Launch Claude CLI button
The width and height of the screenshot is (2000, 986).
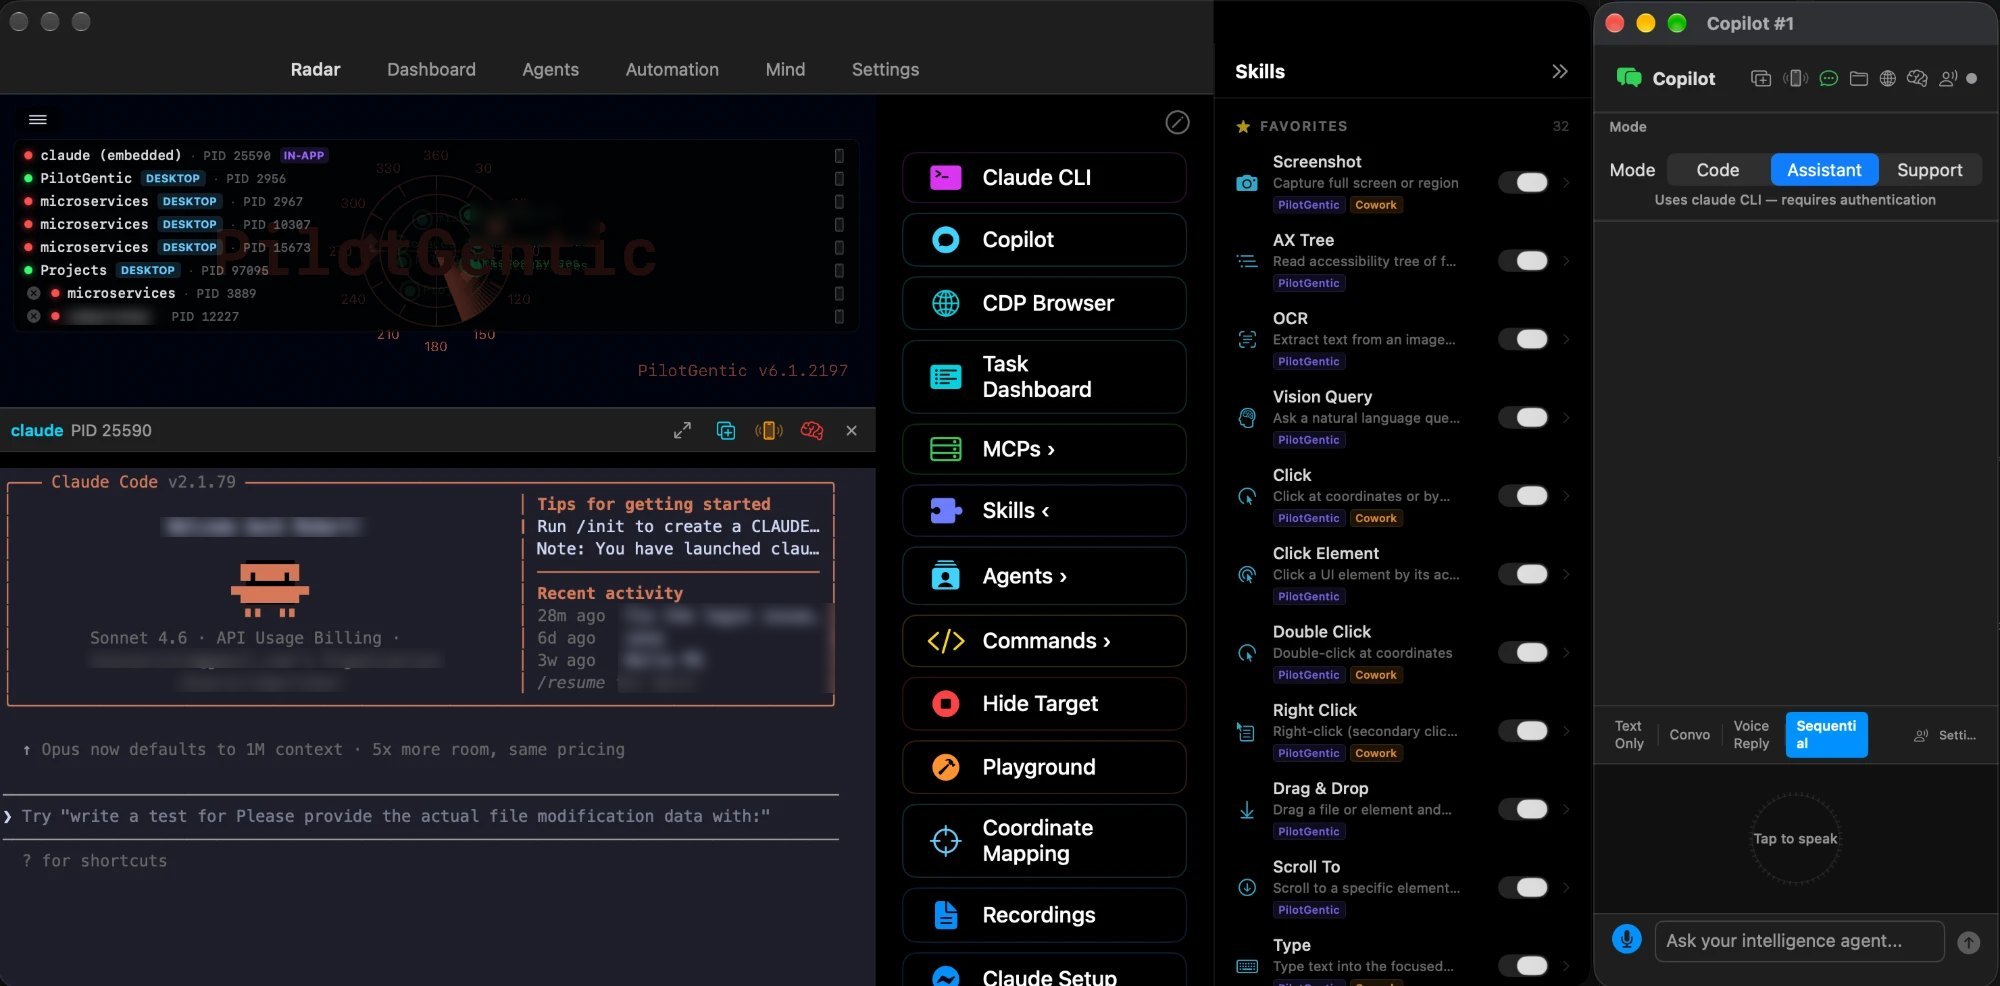1044,178
